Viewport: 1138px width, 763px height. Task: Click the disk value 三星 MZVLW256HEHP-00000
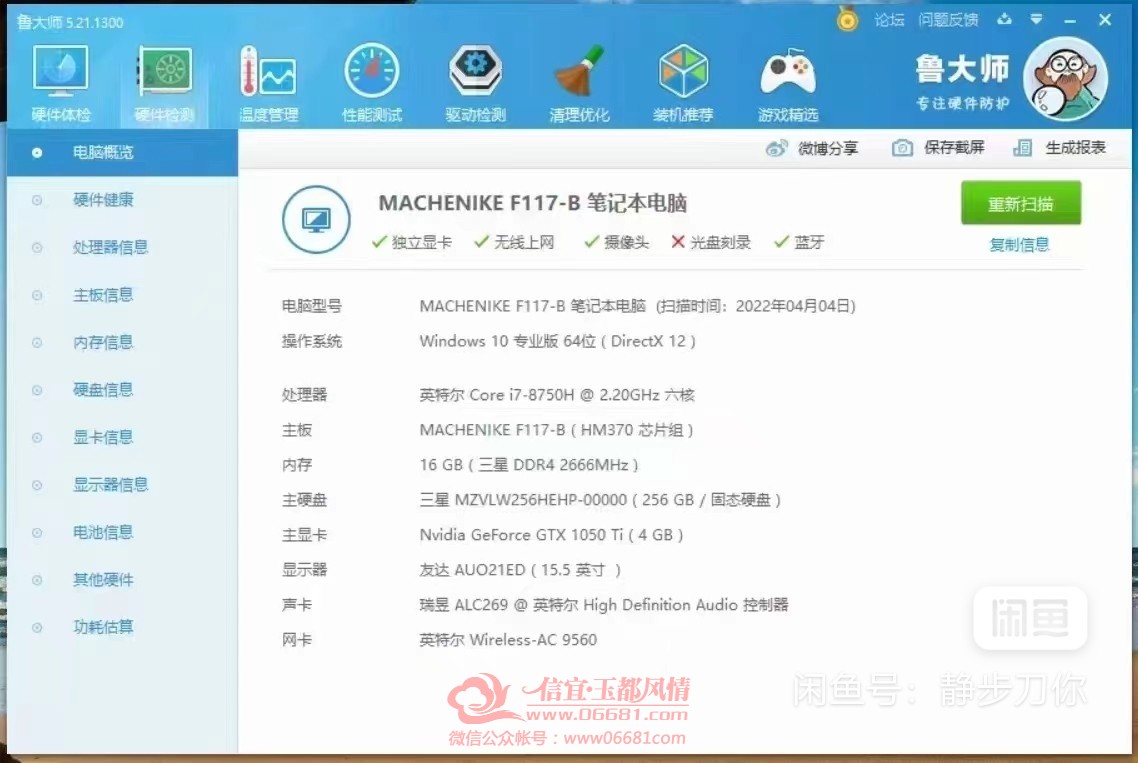(x=599, y=500)
